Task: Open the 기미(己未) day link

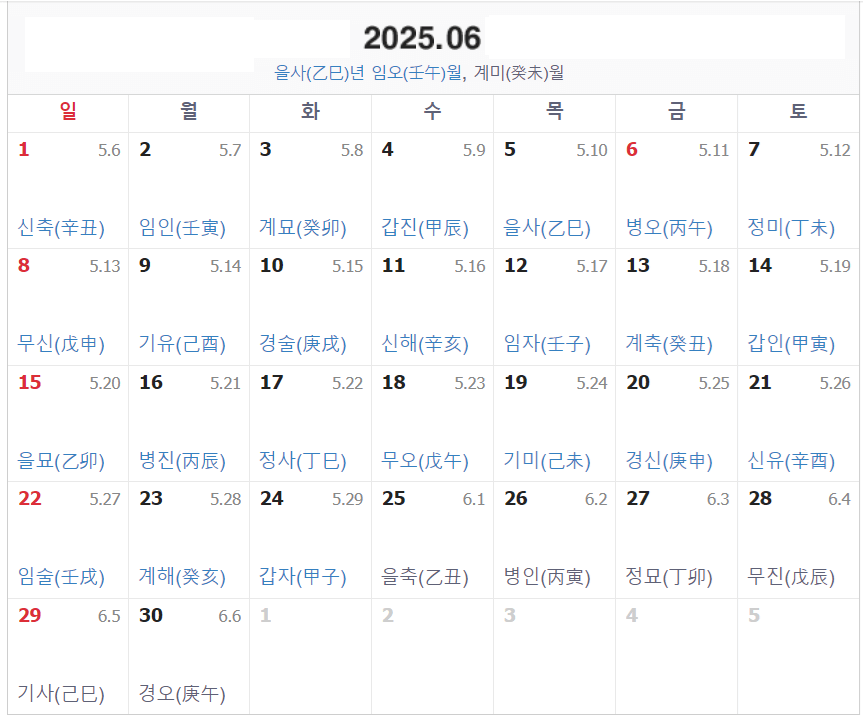Action: (x=547, y=460)
